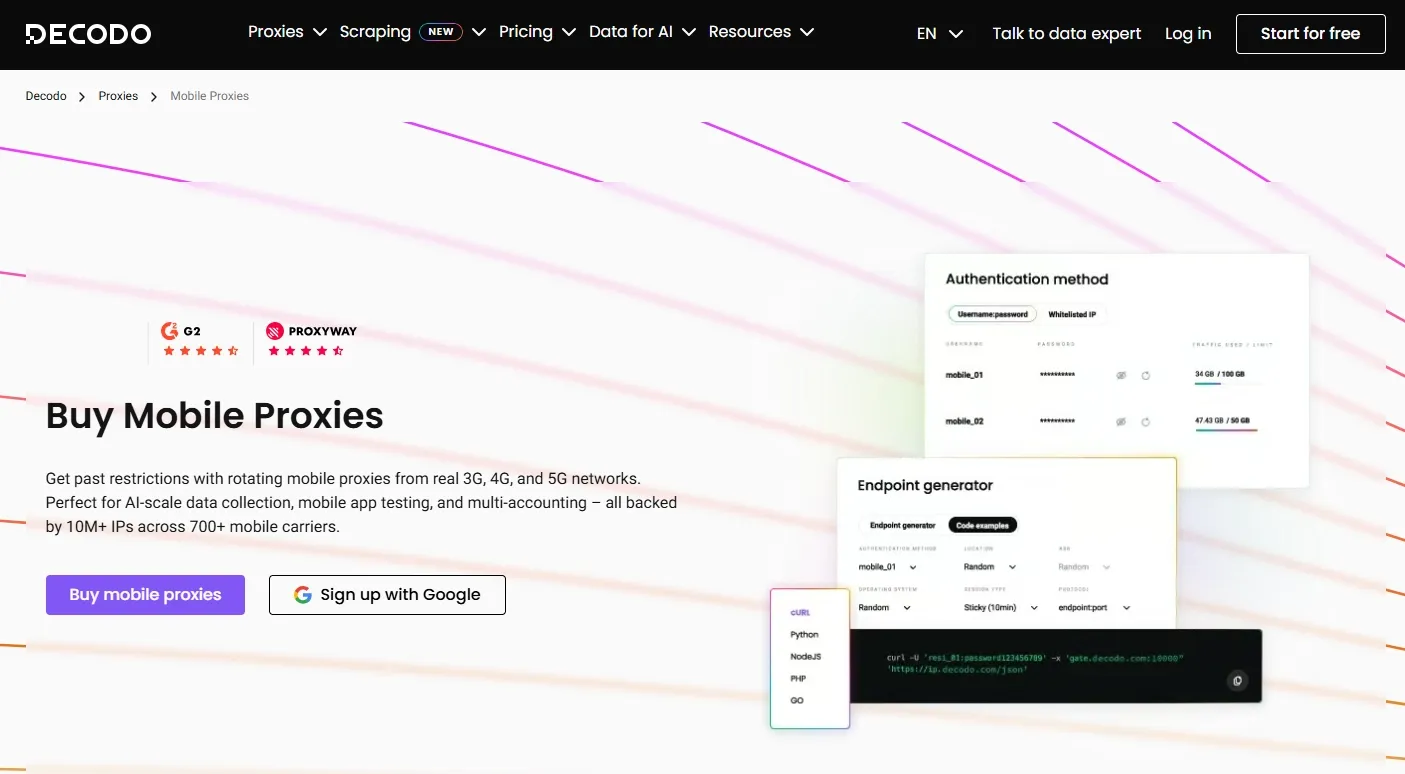Switch to the Code examples tab
This screenshot has width=1405, height=774.
coord(983,525)
